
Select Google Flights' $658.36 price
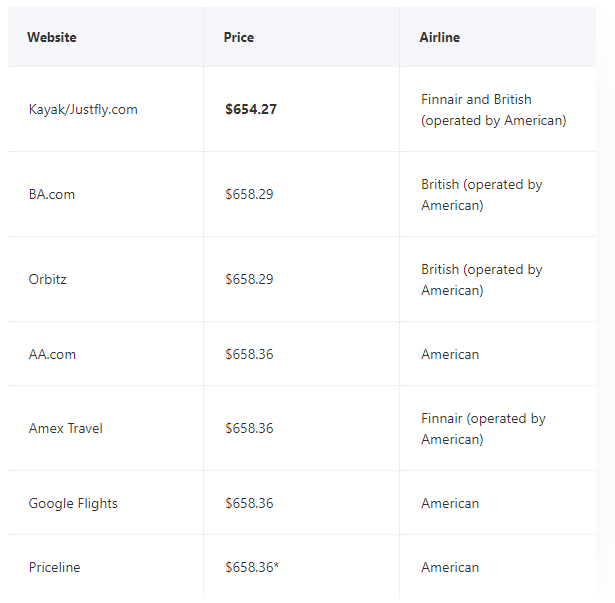pos(249,503)
